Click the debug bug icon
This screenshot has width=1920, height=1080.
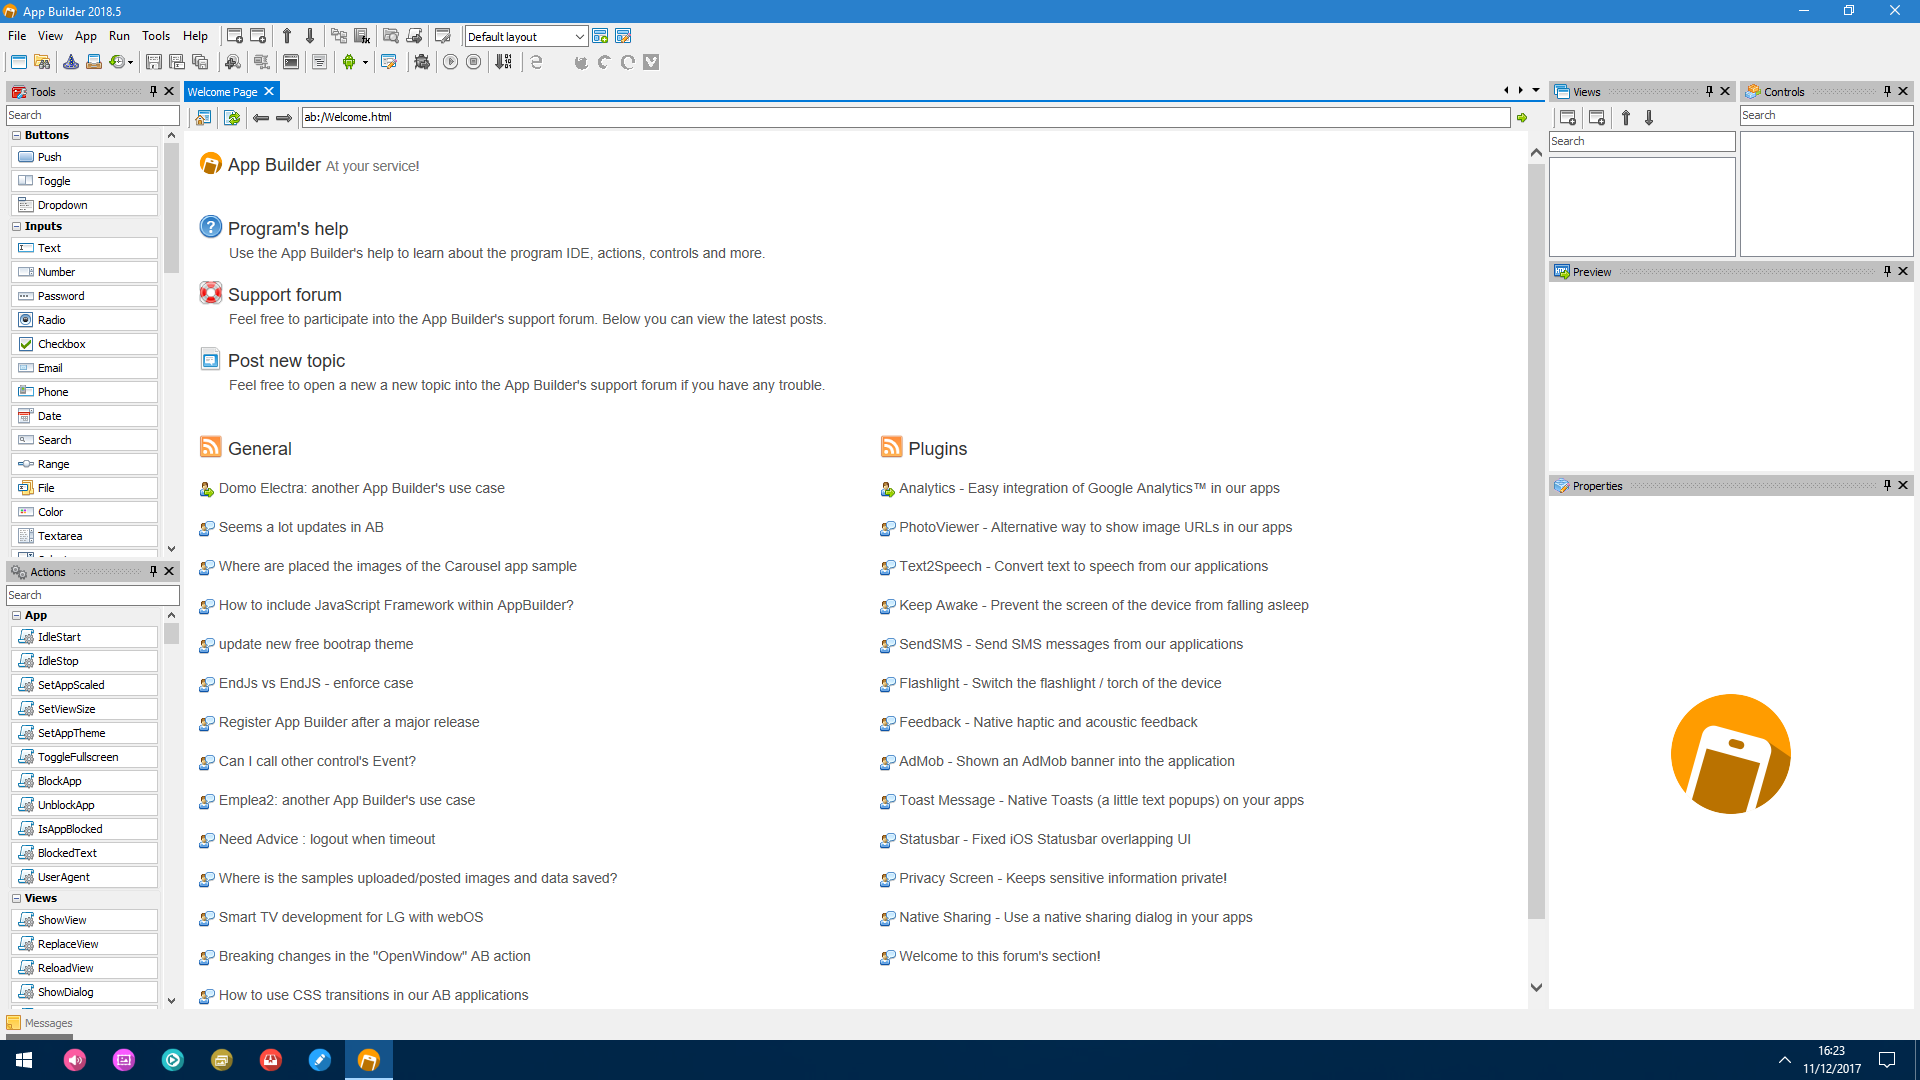422,62
